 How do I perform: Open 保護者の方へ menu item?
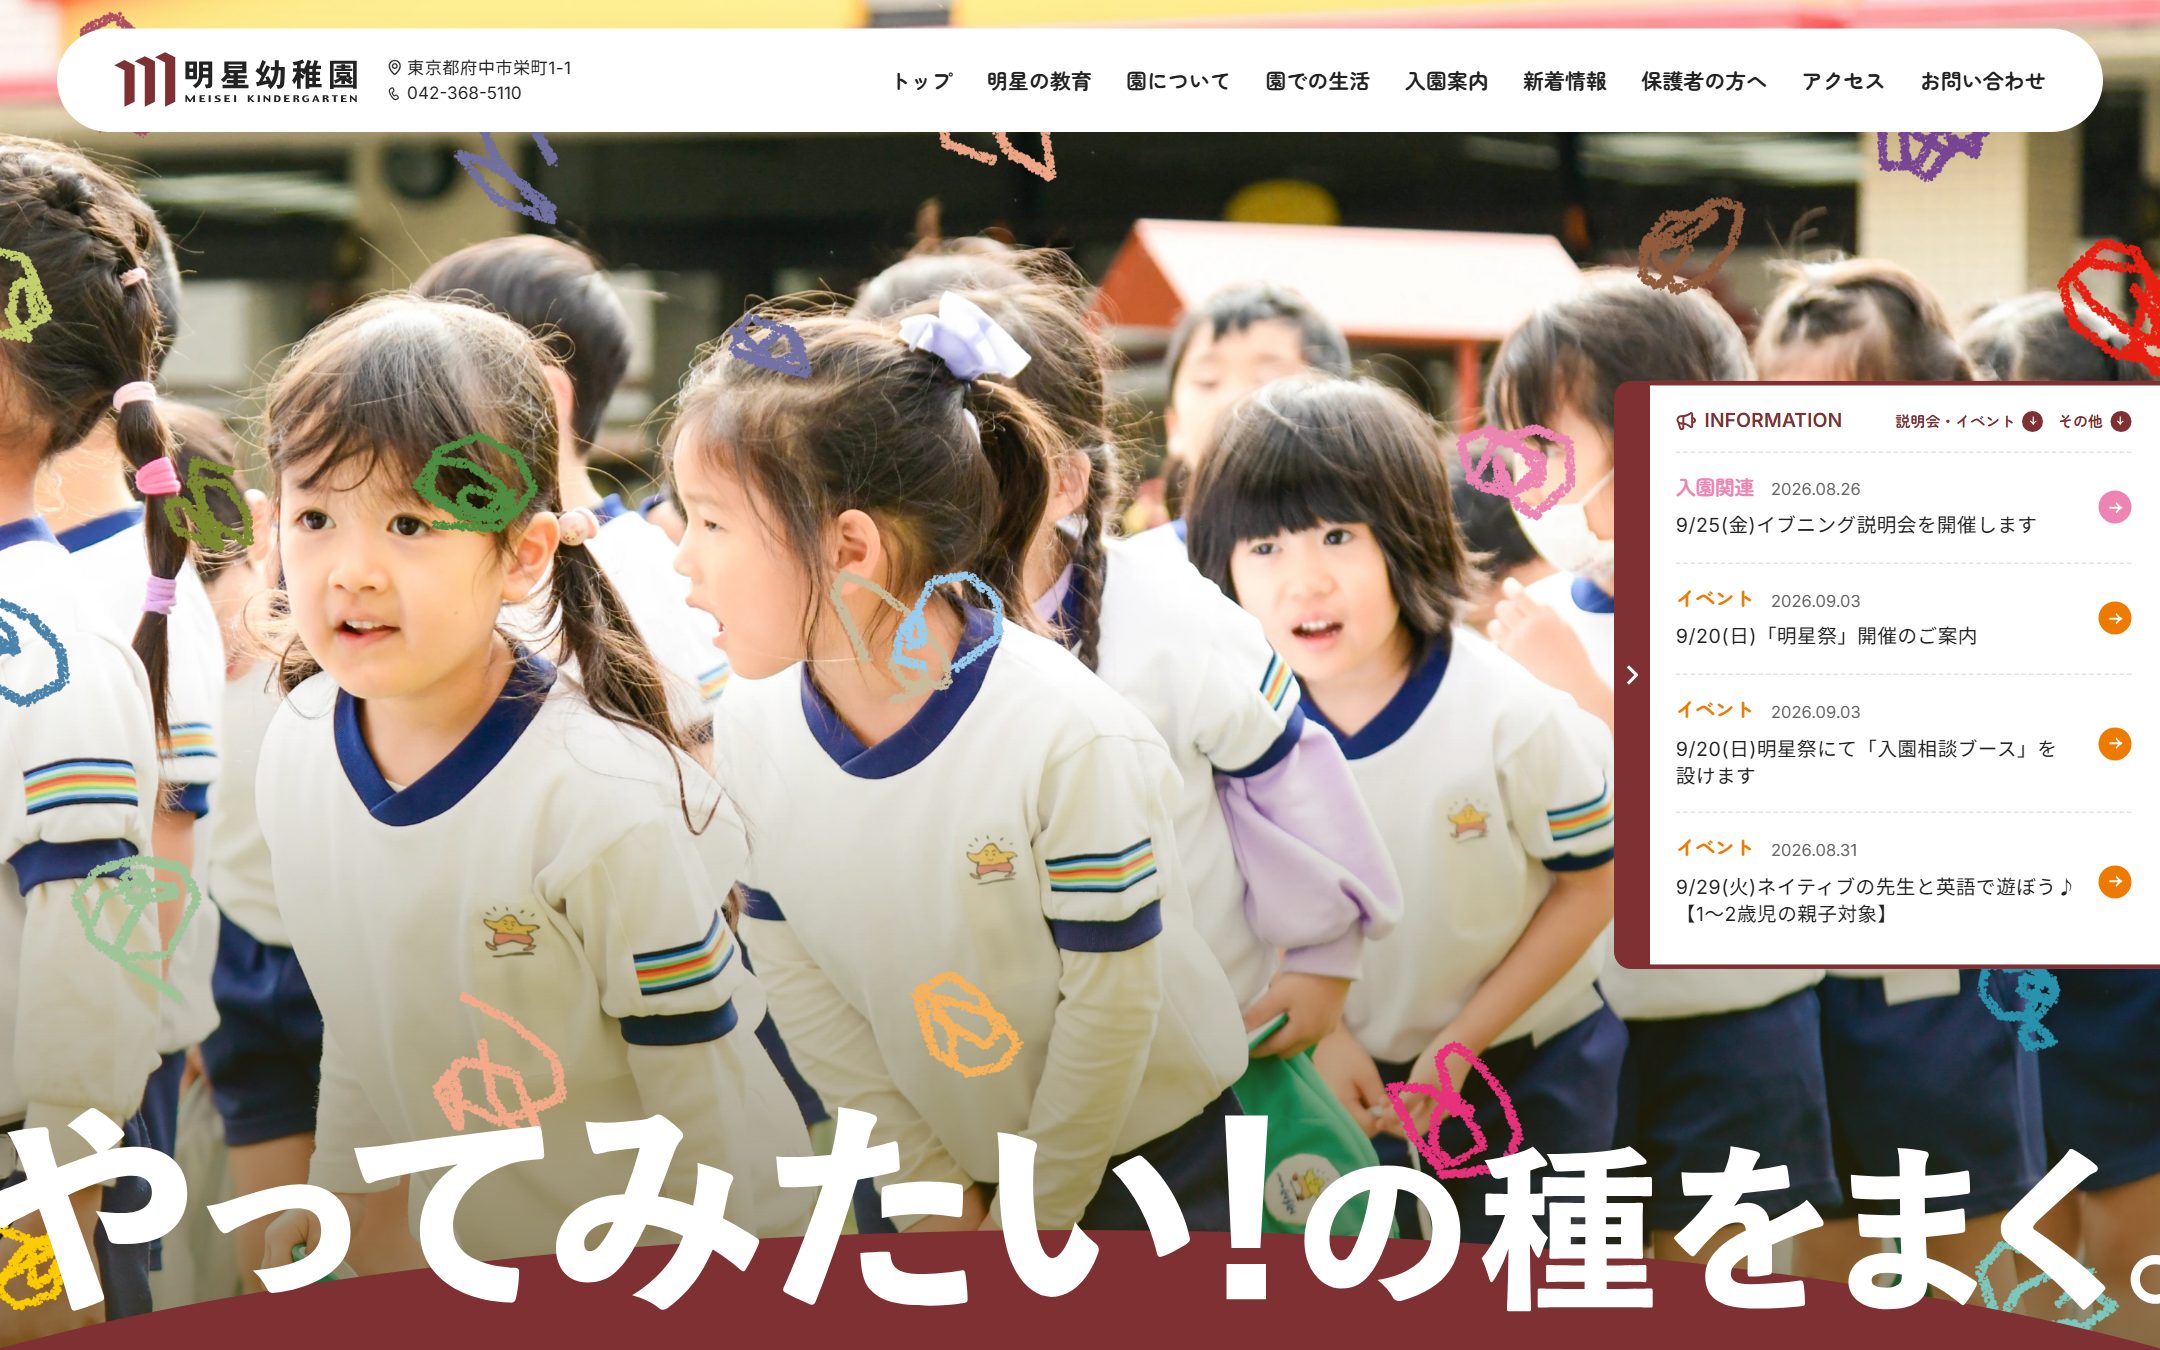pos(1704,81)
